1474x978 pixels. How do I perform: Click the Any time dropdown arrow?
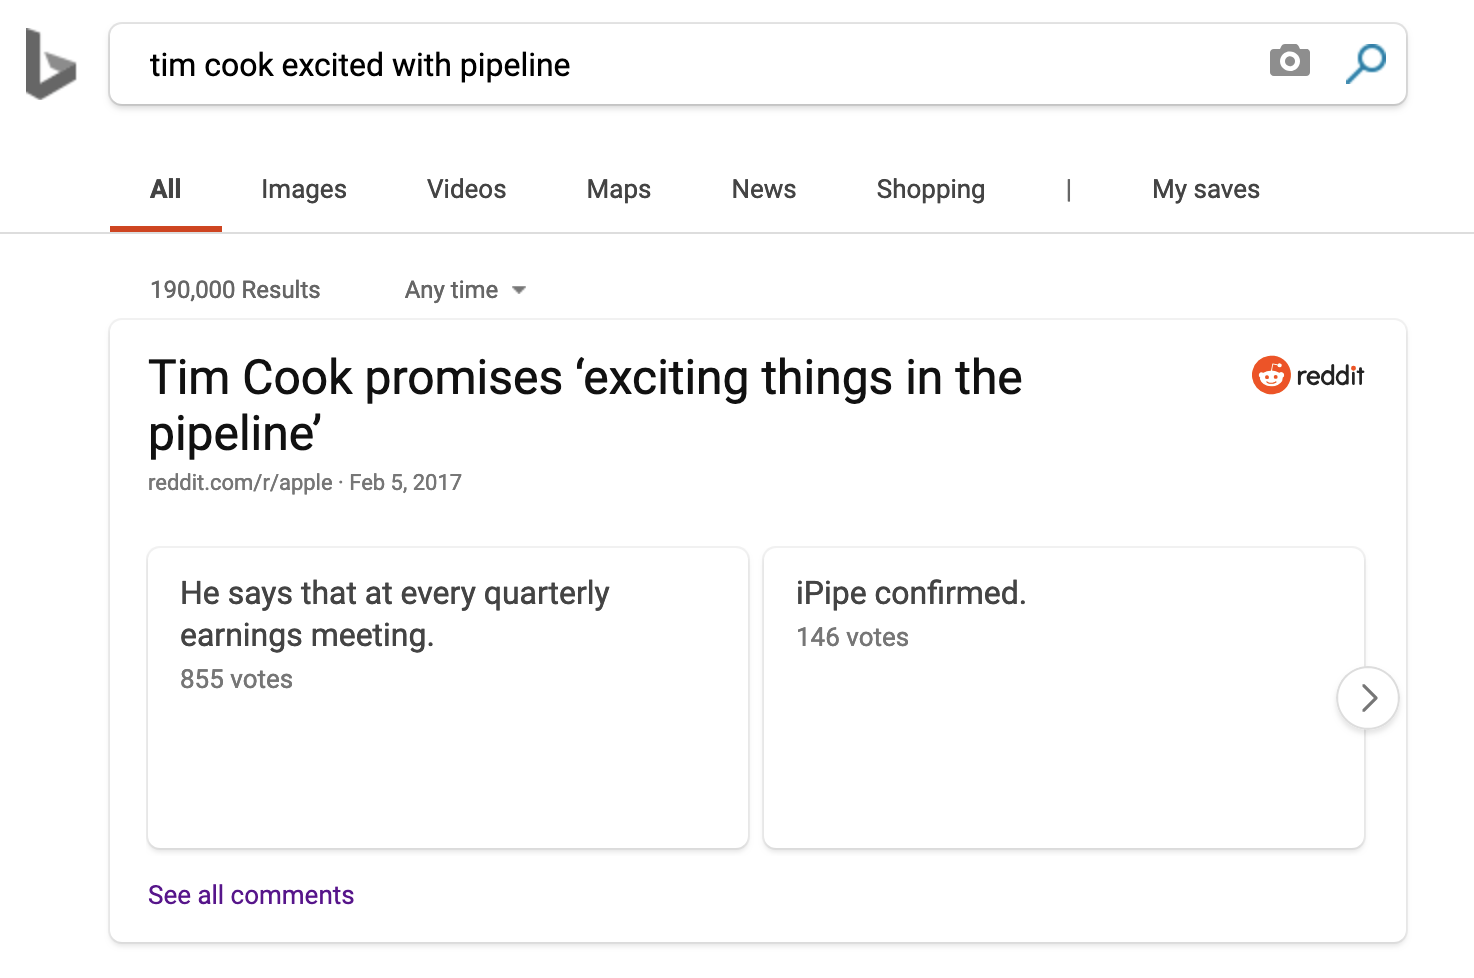click(518, 290)
